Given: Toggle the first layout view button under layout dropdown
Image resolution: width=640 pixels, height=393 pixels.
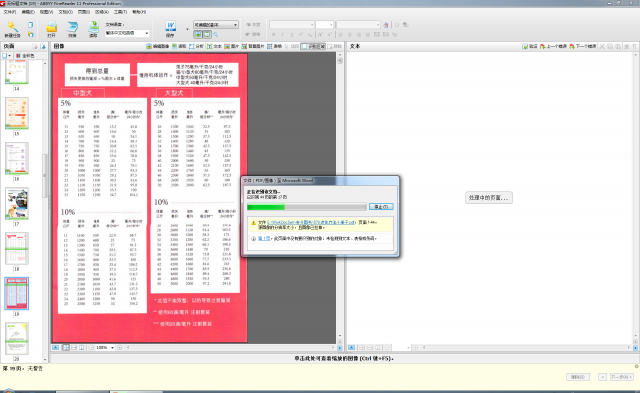Looking at the screenshot, I should pos(198,35).
